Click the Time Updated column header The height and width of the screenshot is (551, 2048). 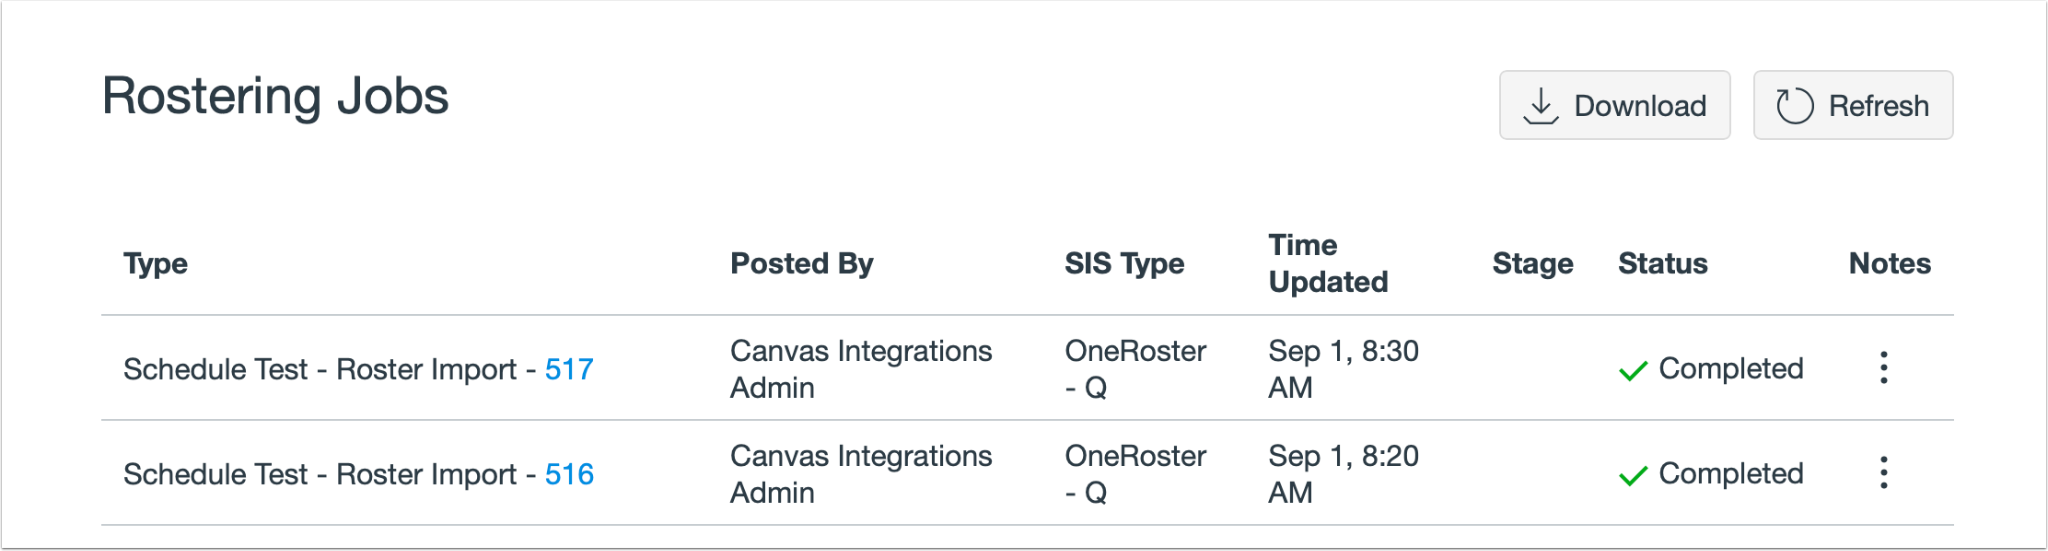point(1327,264)
